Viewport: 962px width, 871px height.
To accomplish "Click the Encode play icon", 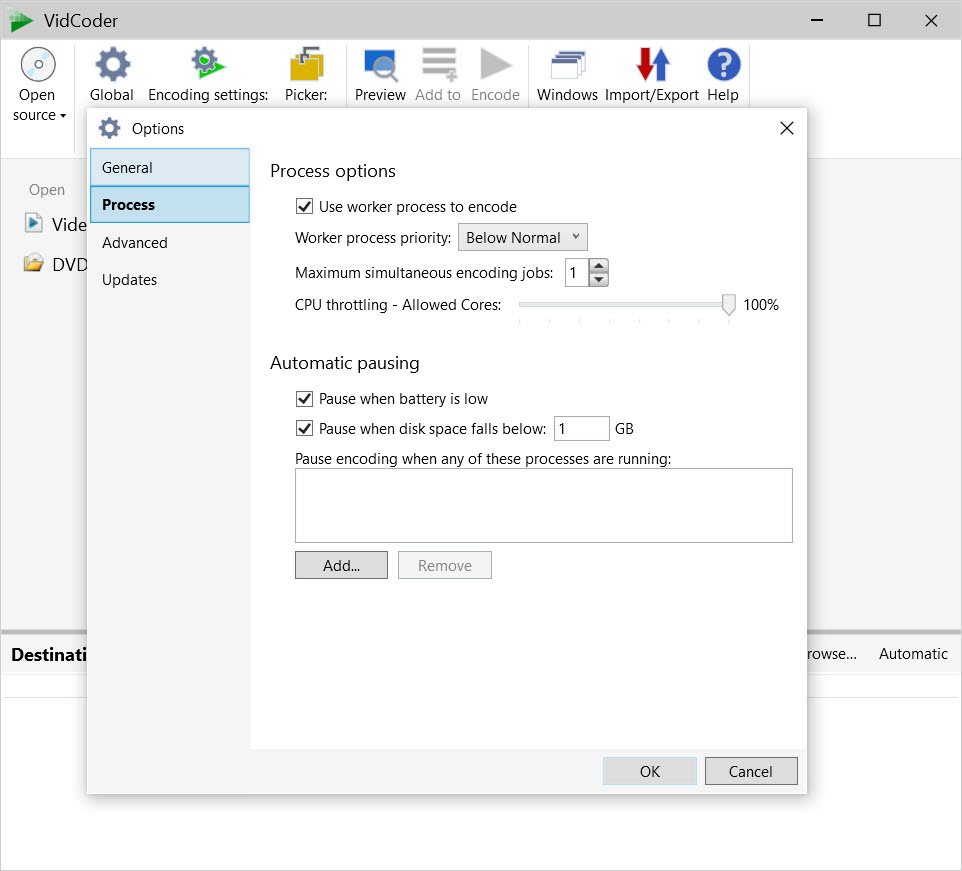I will (x=495, y=64).
